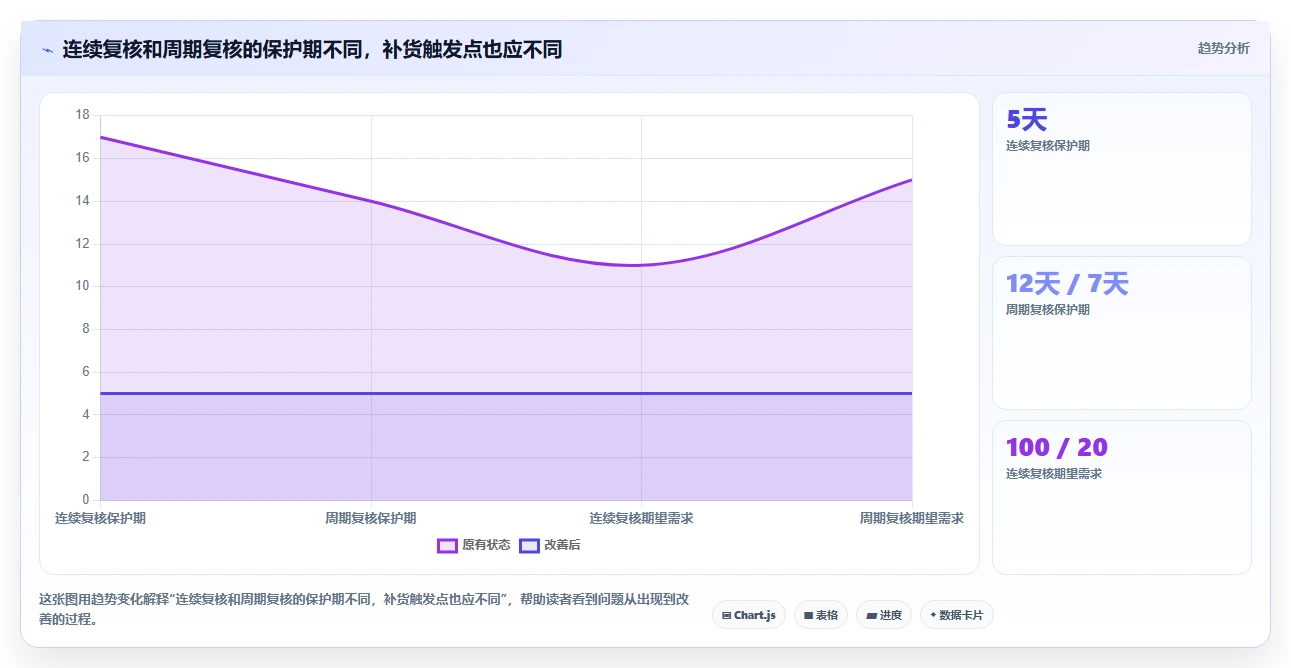Viewport: 1291px width, 668px height.
Task: Click the chart title about 补货触发点
Action: point(312,49)
